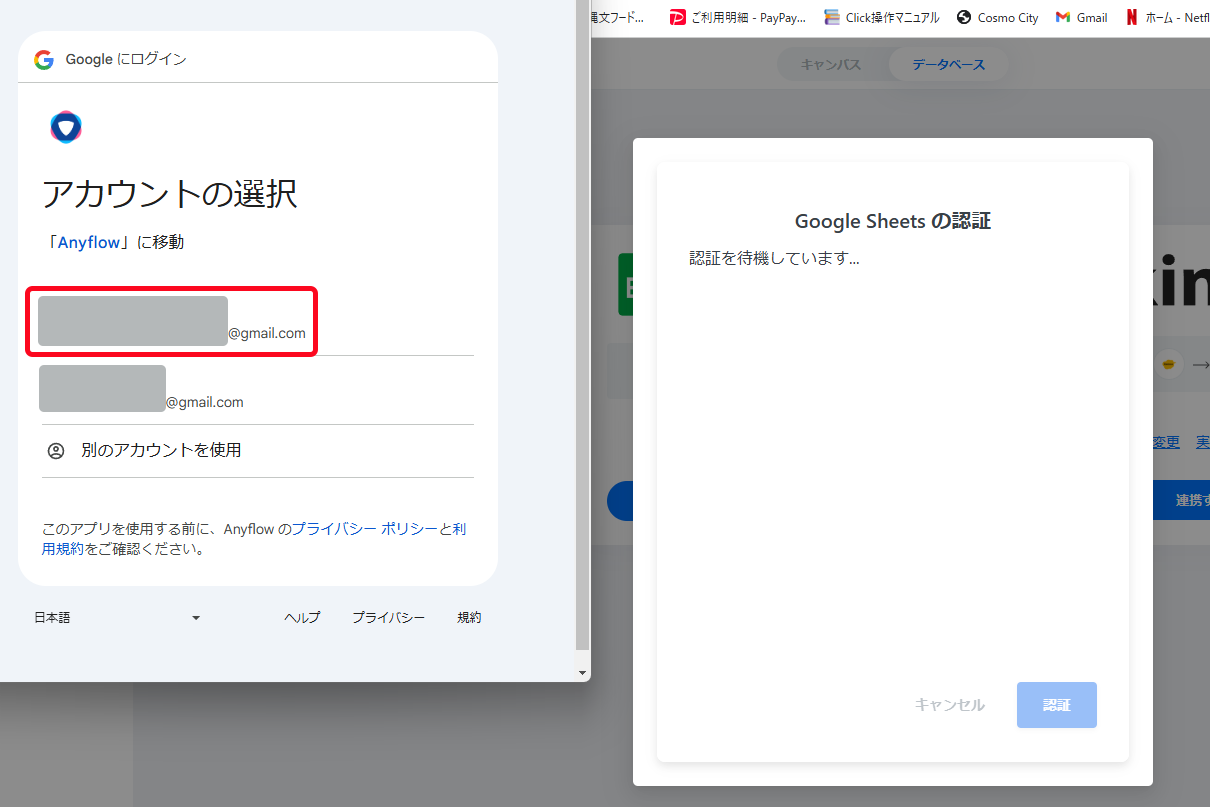This screenshot has height=807, width=1219.
Task: Open the ご利用明細 - PayPay bookmark
Action: 738,17
